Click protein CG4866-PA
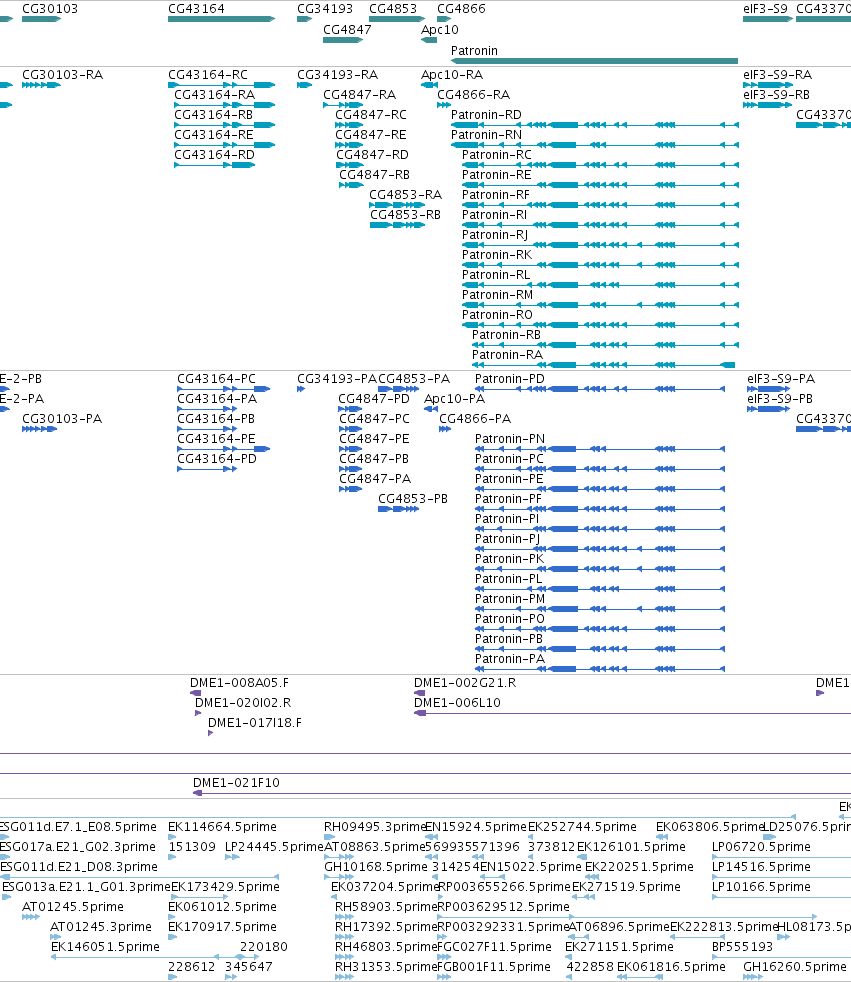This screenshot has width=851, height=982. click(x=475, y=419)
